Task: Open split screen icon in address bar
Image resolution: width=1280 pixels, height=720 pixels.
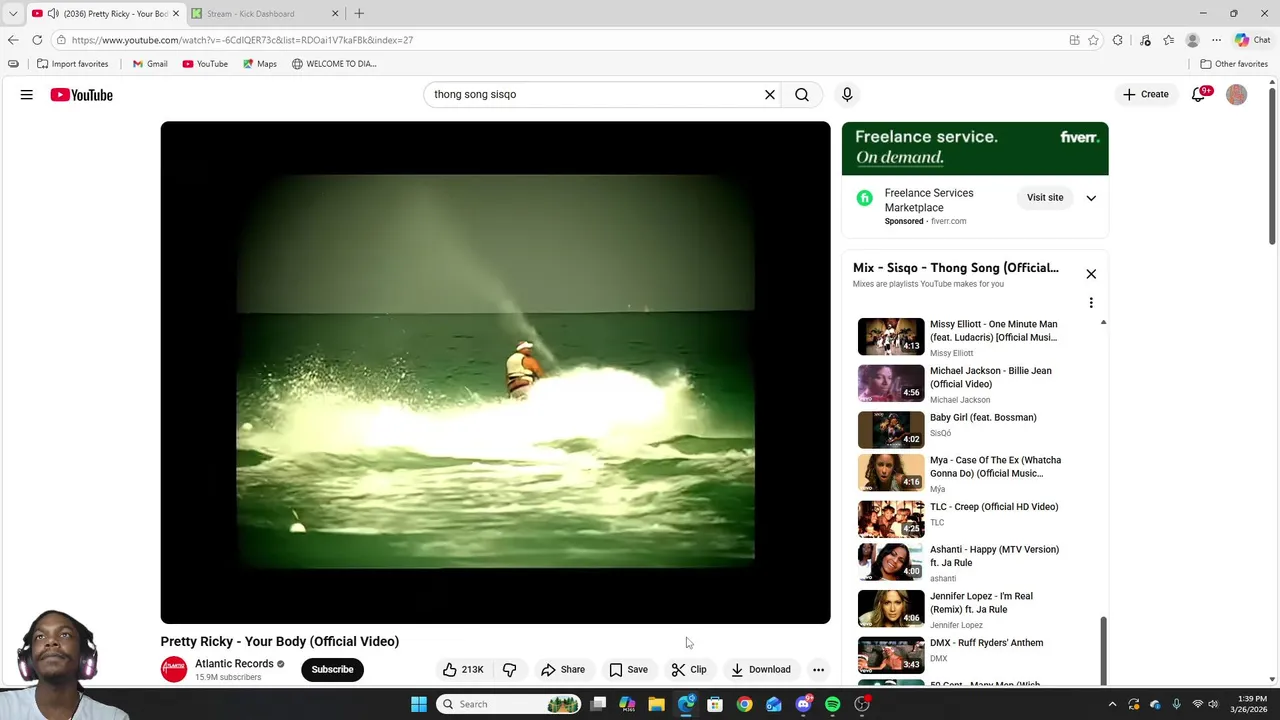Action: pos(1075,40)
